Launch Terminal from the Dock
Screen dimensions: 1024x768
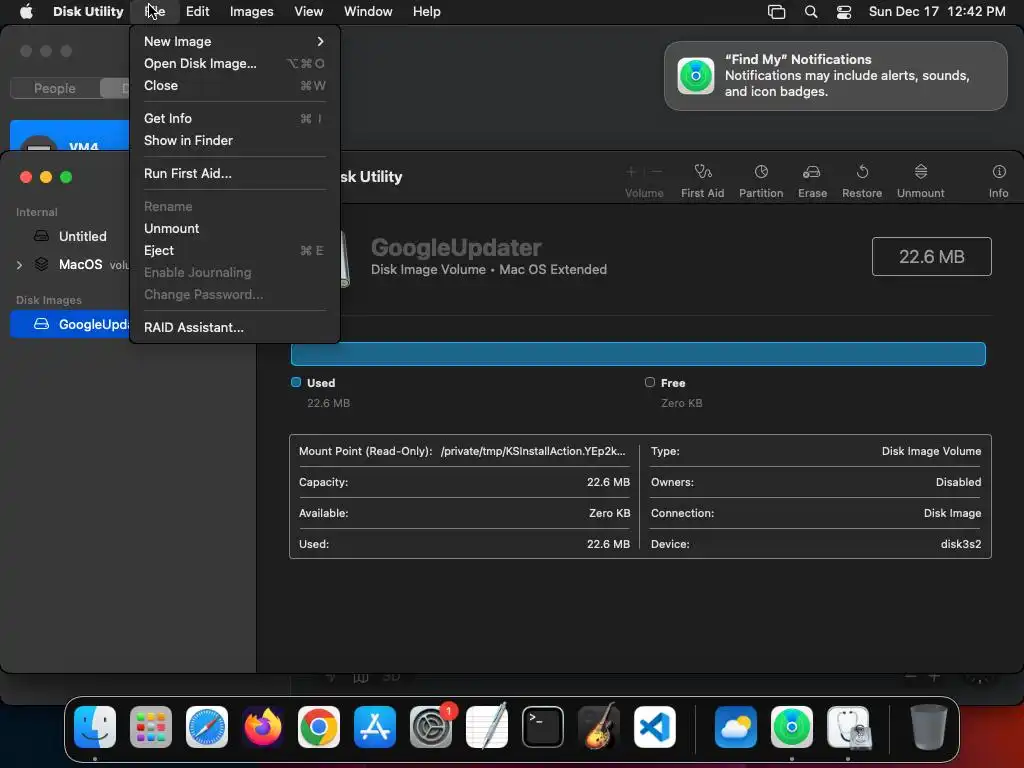point(543,727)
